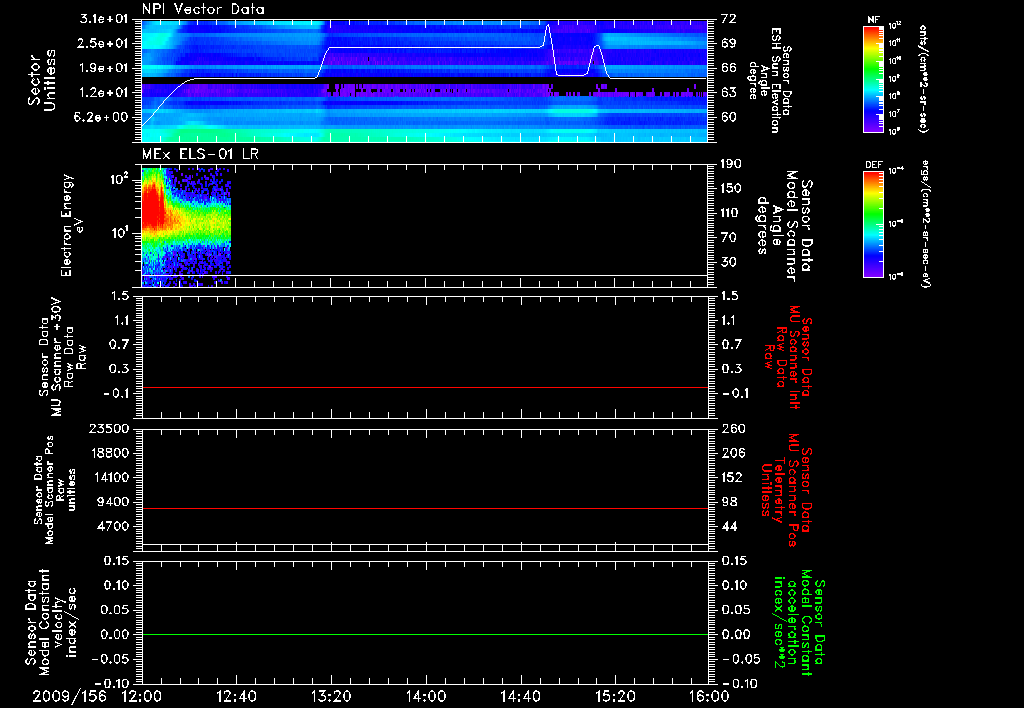Click the "150" scanner angle tick
Image resolution: width=1024 pixels, height=708 pixels.
pyautogui.click(x=731, y=189)
